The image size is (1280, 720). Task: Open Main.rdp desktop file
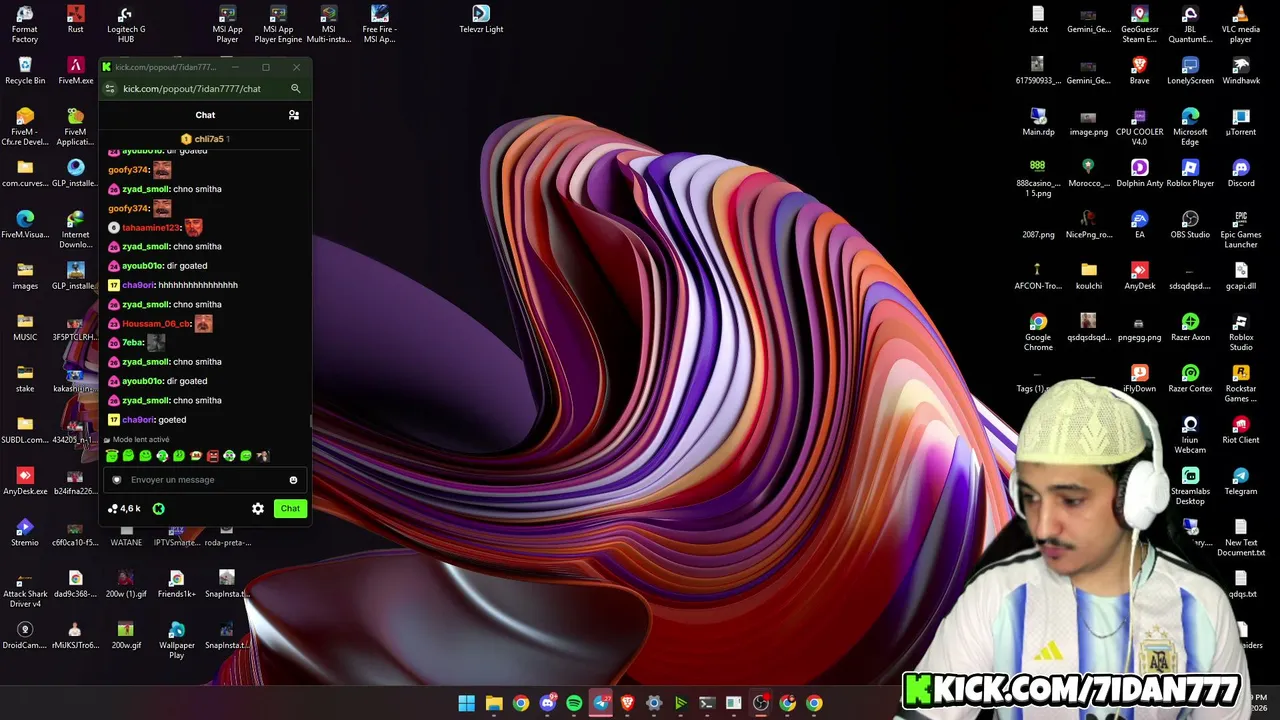pos(1038,121)
